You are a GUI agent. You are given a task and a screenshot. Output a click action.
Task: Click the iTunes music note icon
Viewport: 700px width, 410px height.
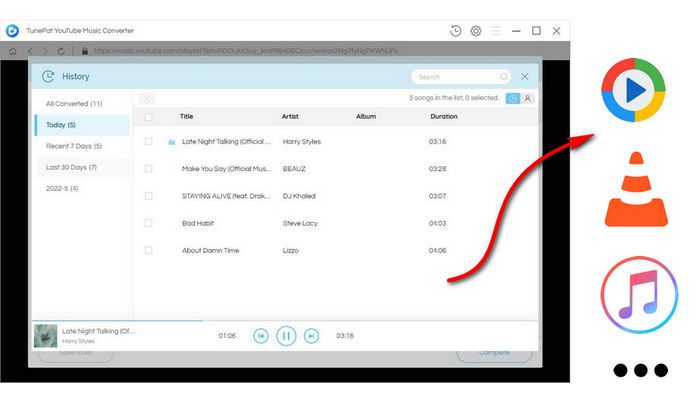639,295
